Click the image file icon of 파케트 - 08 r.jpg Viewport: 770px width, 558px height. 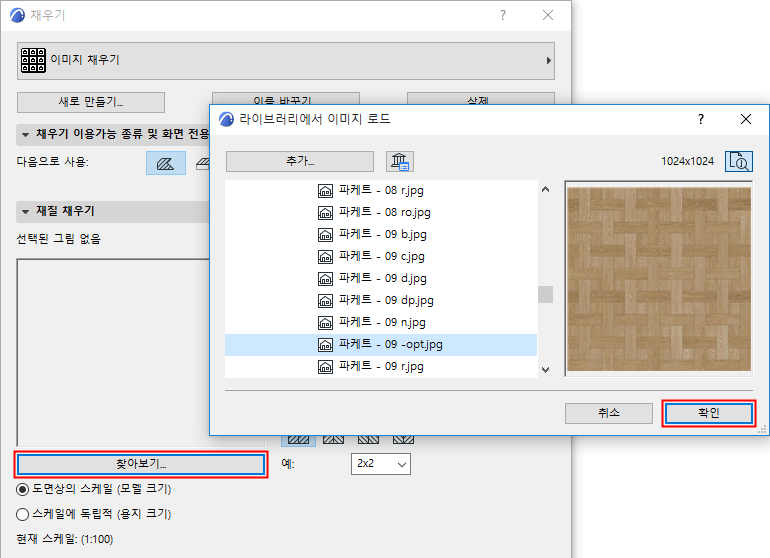[325, 191]
